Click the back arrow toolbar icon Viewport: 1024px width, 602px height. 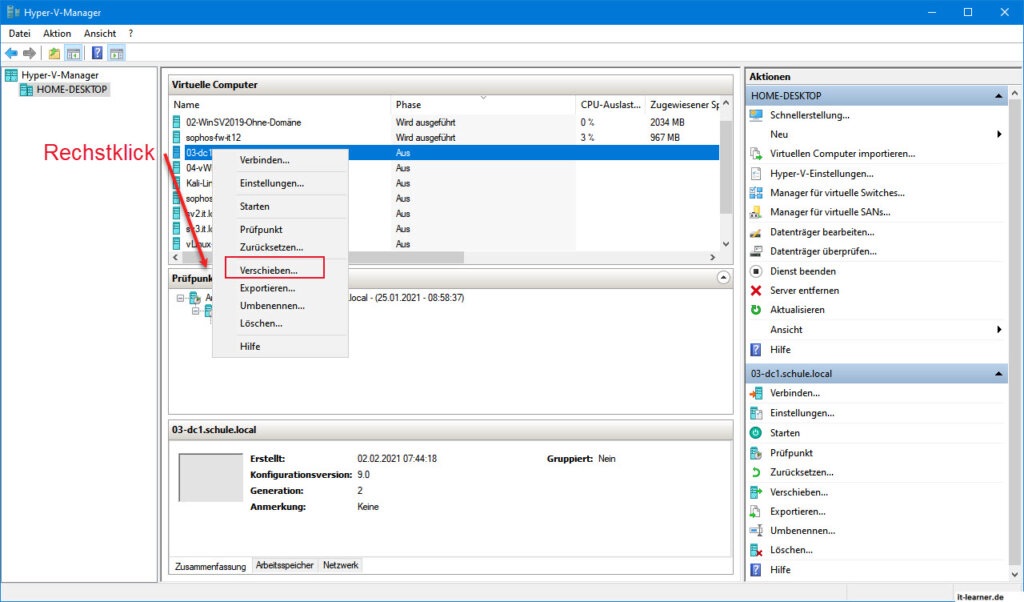tap(11, 54)
